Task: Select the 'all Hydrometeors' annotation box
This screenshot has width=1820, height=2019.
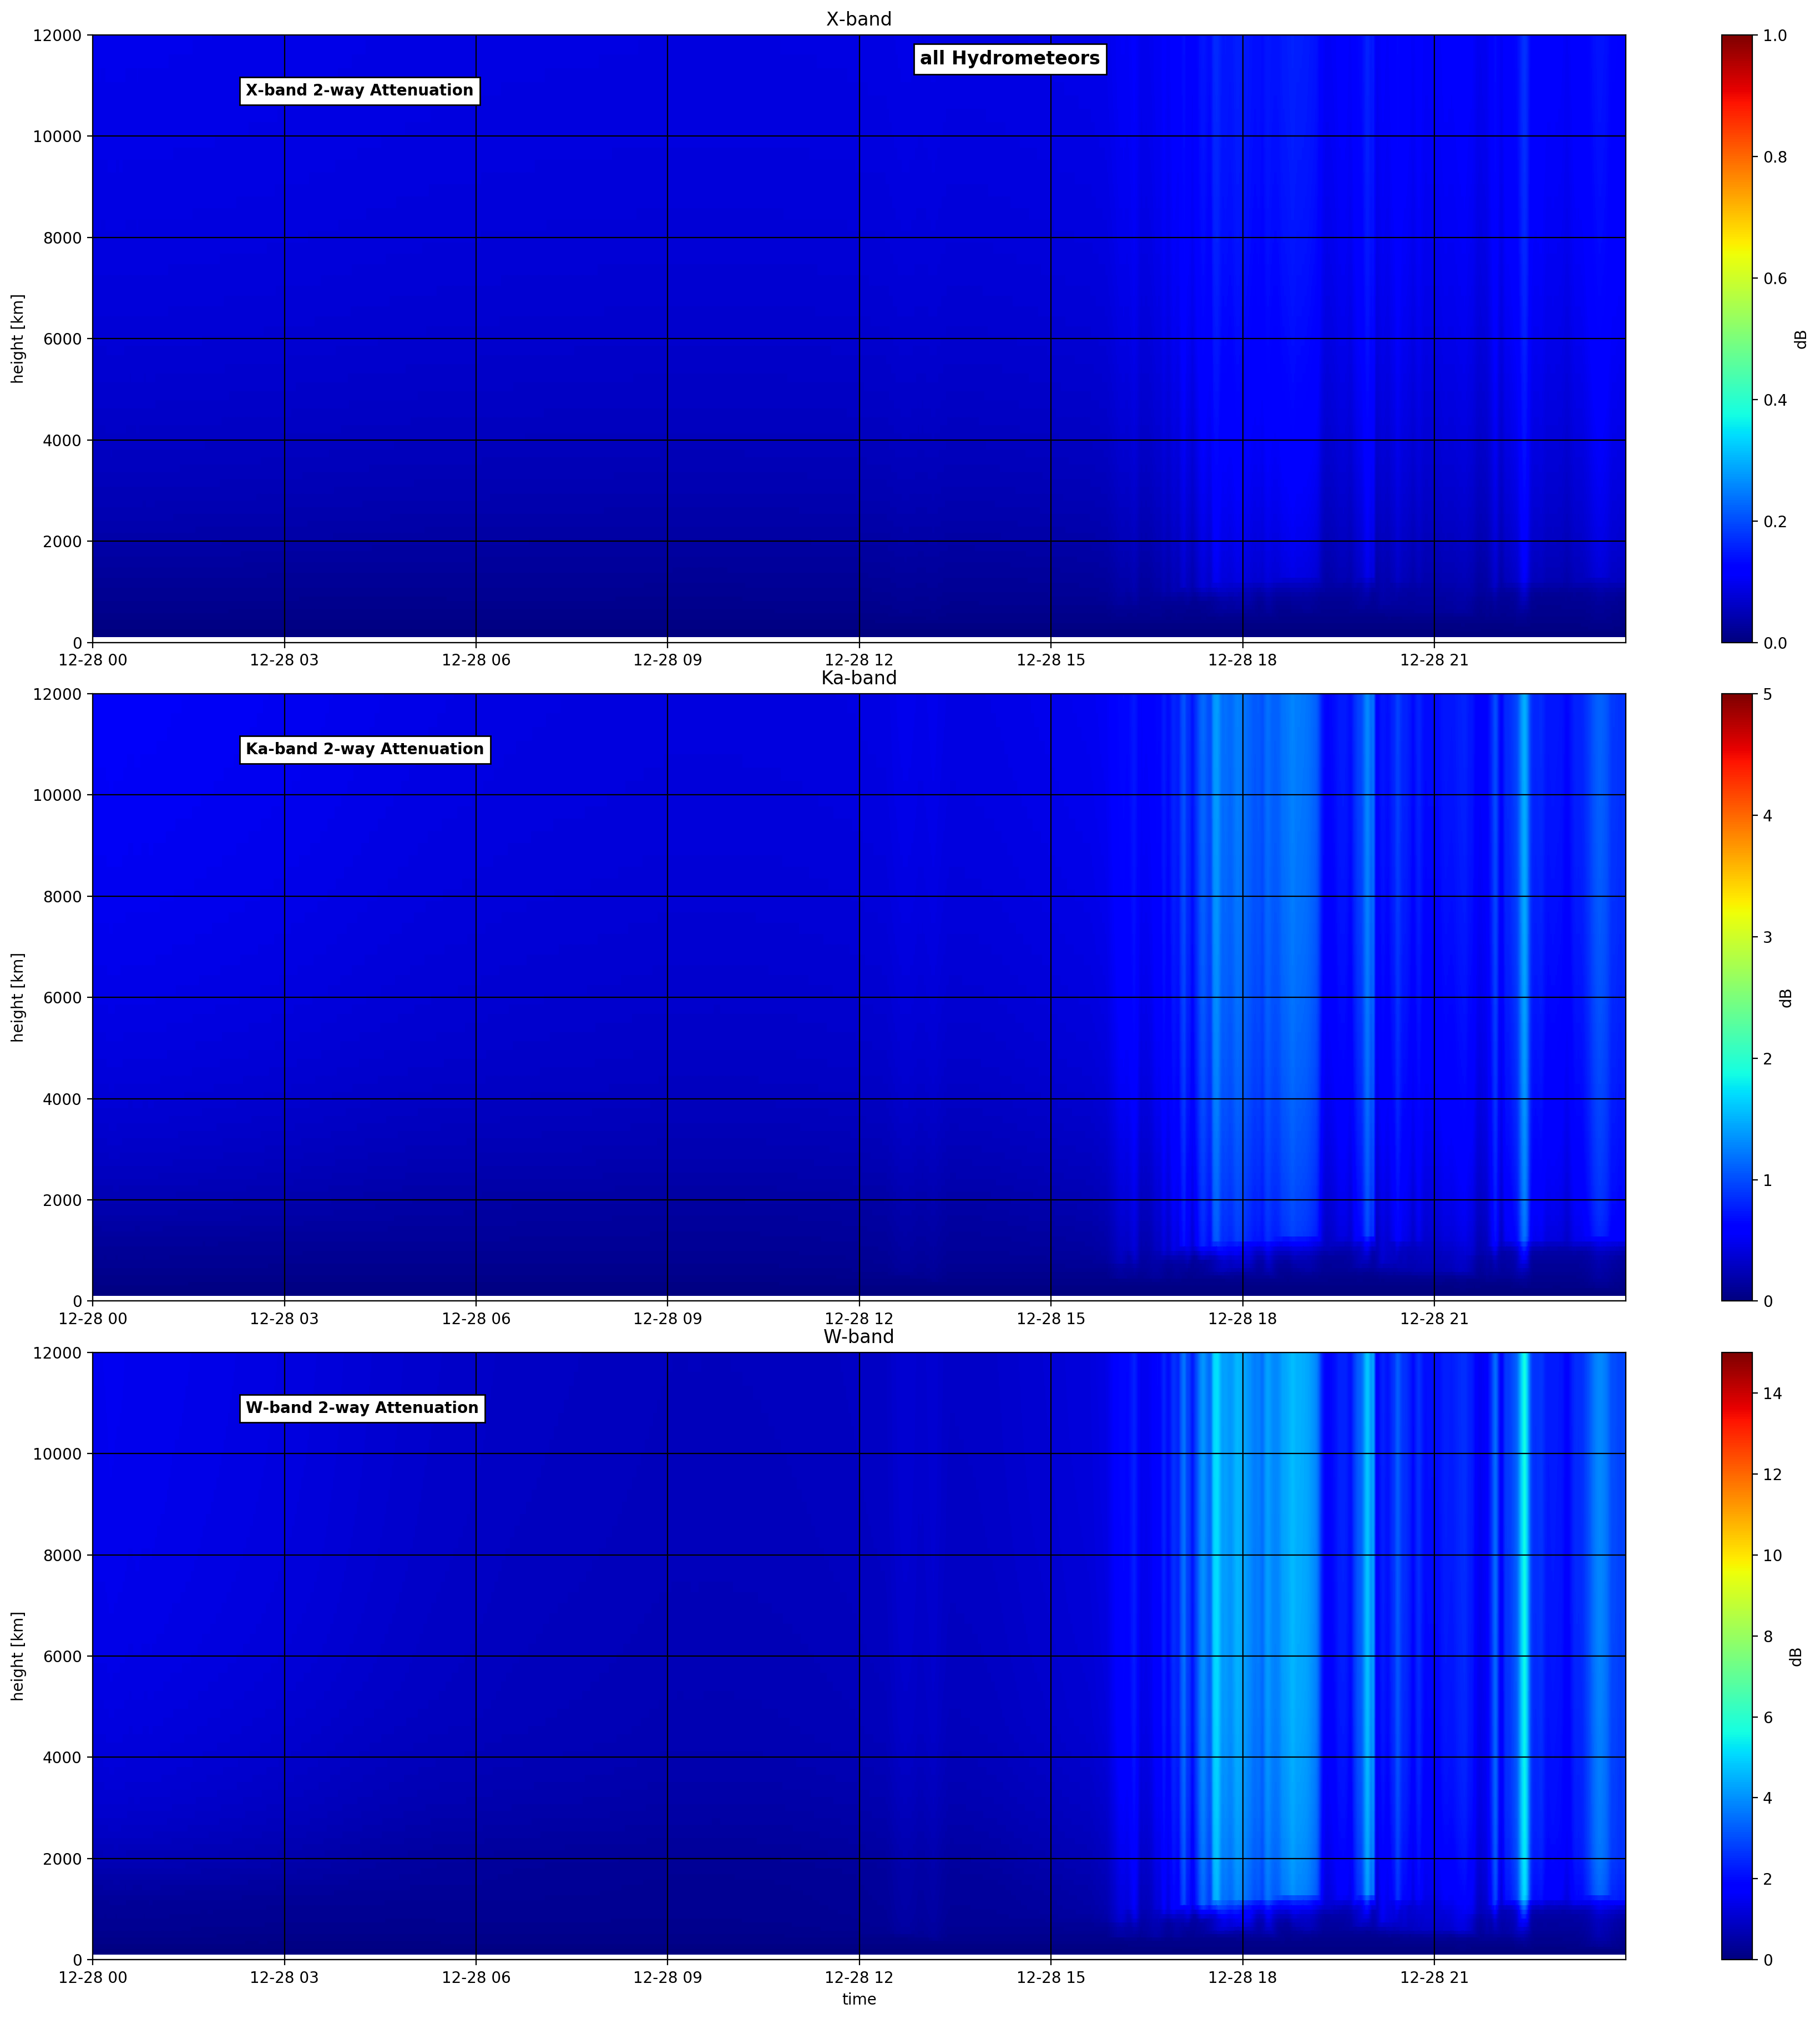Action: click(x=1009, y=59)
